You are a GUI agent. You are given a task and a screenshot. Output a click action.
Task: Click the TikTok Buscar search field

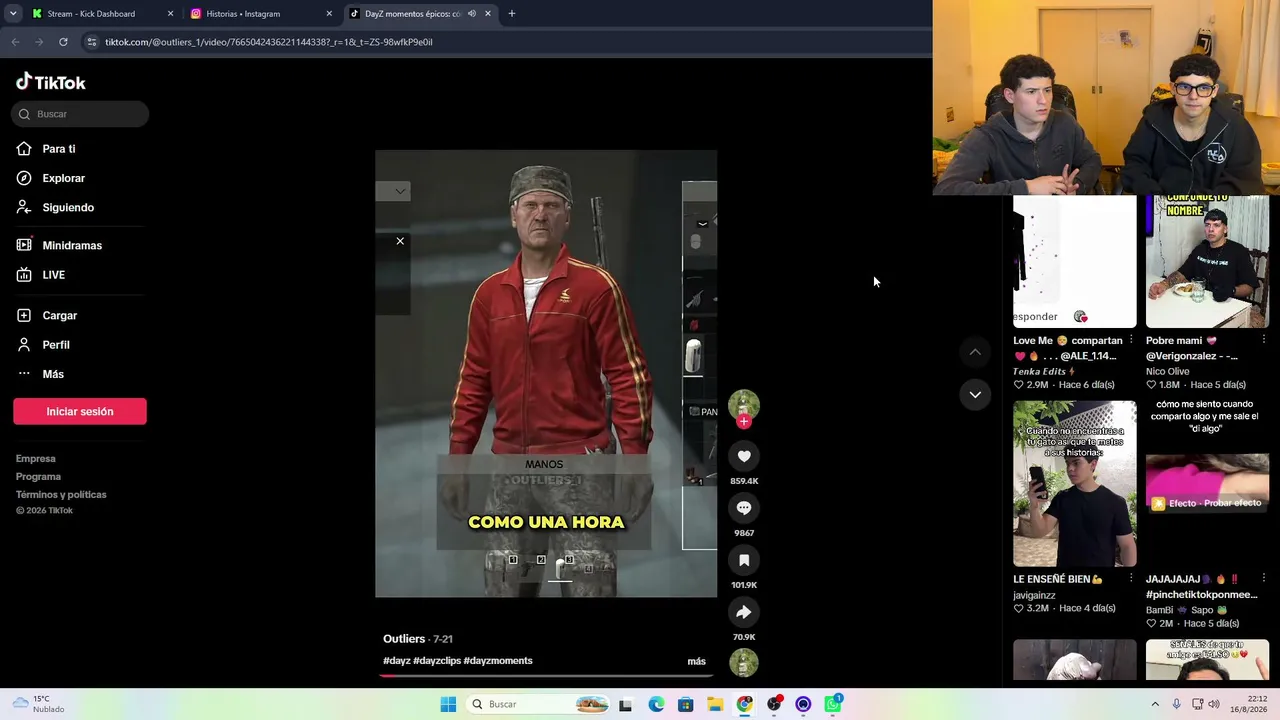[x=80, y=114]
